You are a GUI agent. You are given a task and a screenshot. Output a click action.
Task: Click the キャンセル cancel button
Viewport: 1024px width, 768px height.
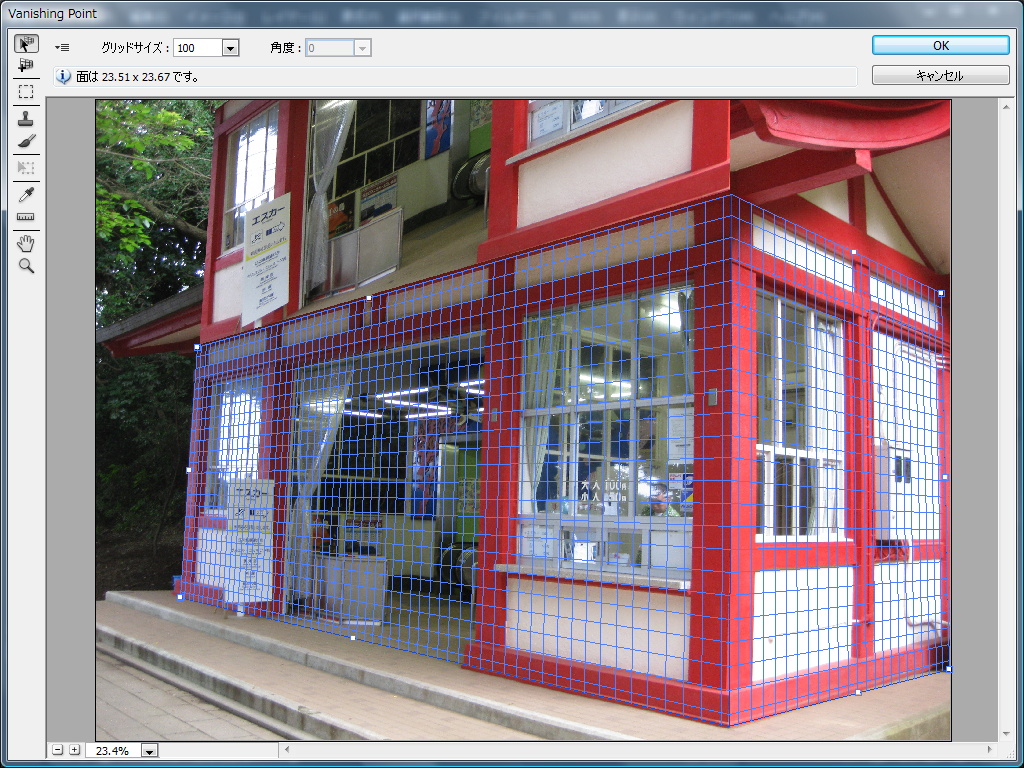pyautogui.click(x=940, y=76)
